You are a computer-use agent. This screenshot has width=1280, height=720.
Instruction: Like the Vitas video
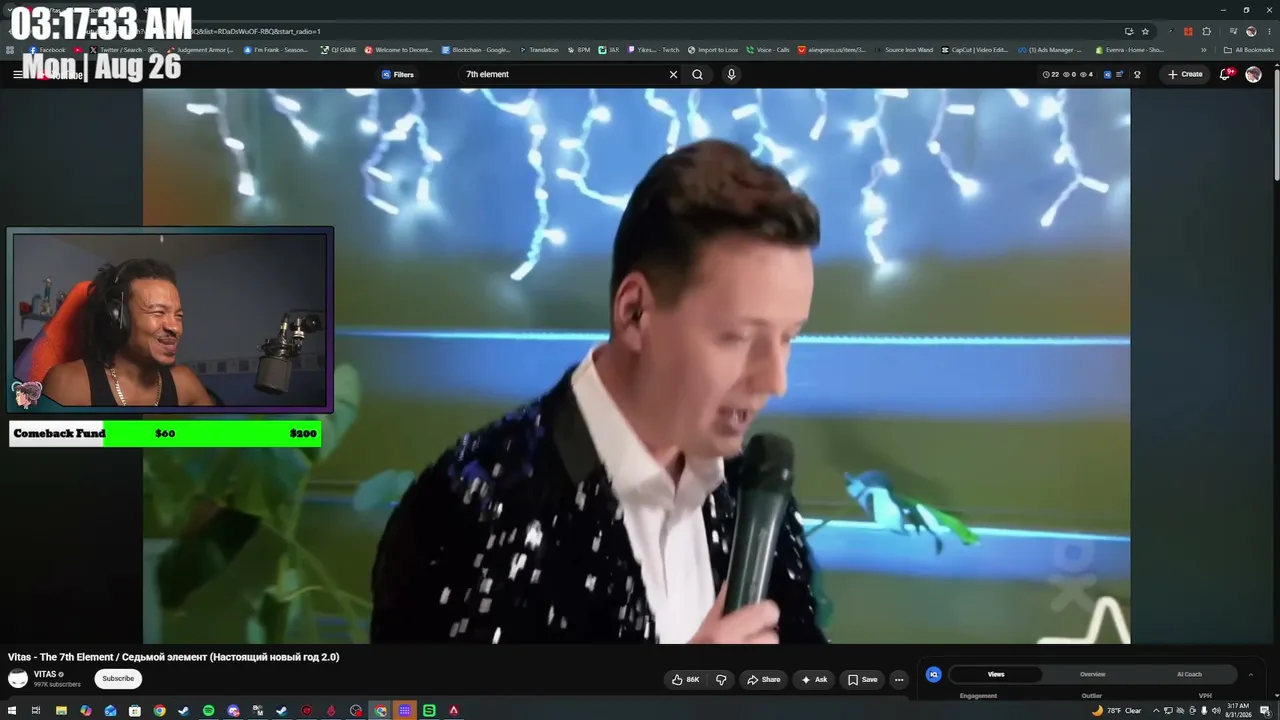(686, 680)
